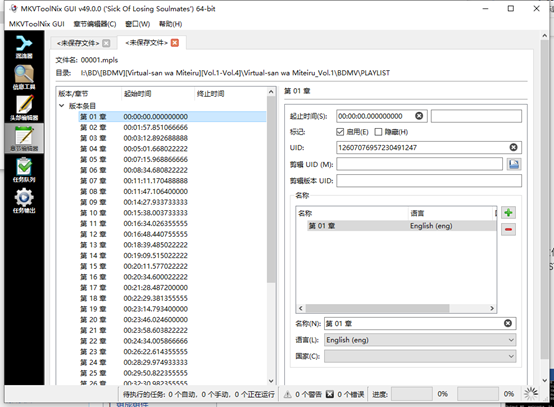Image resolution: width=554 pixels, height=407 pixels.
Task: Click the names list horizontal scrollbar
Action: coord(378,308)
